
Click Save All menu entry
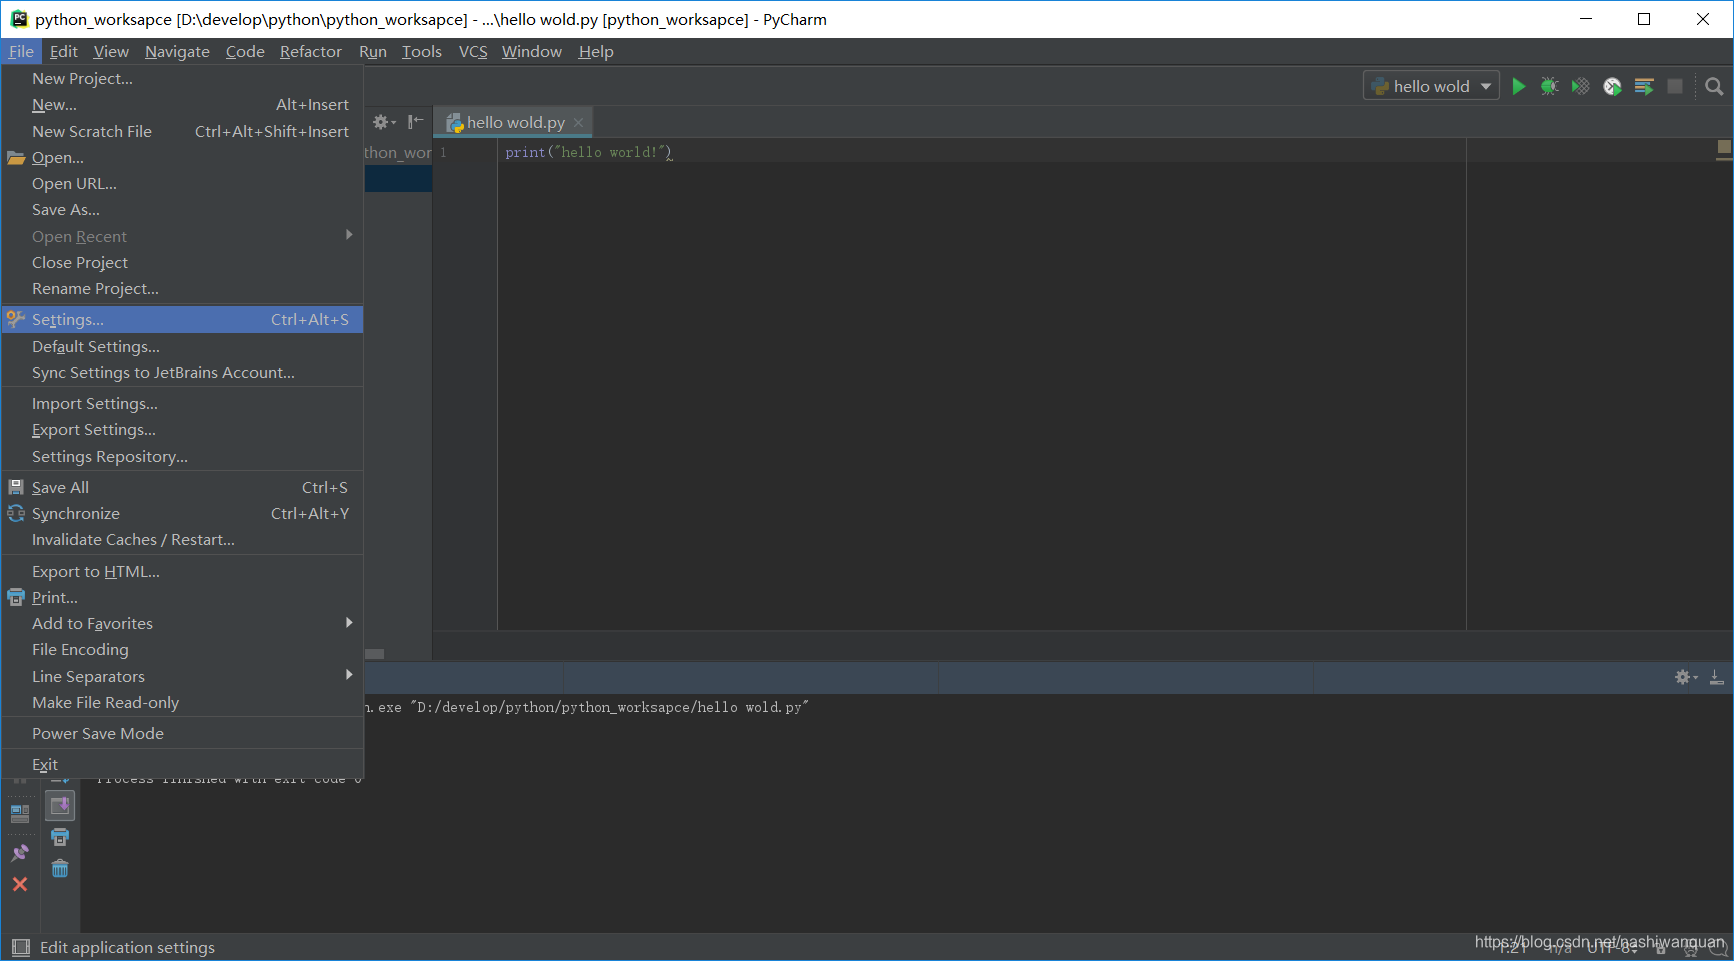click(x=182, y=487)
